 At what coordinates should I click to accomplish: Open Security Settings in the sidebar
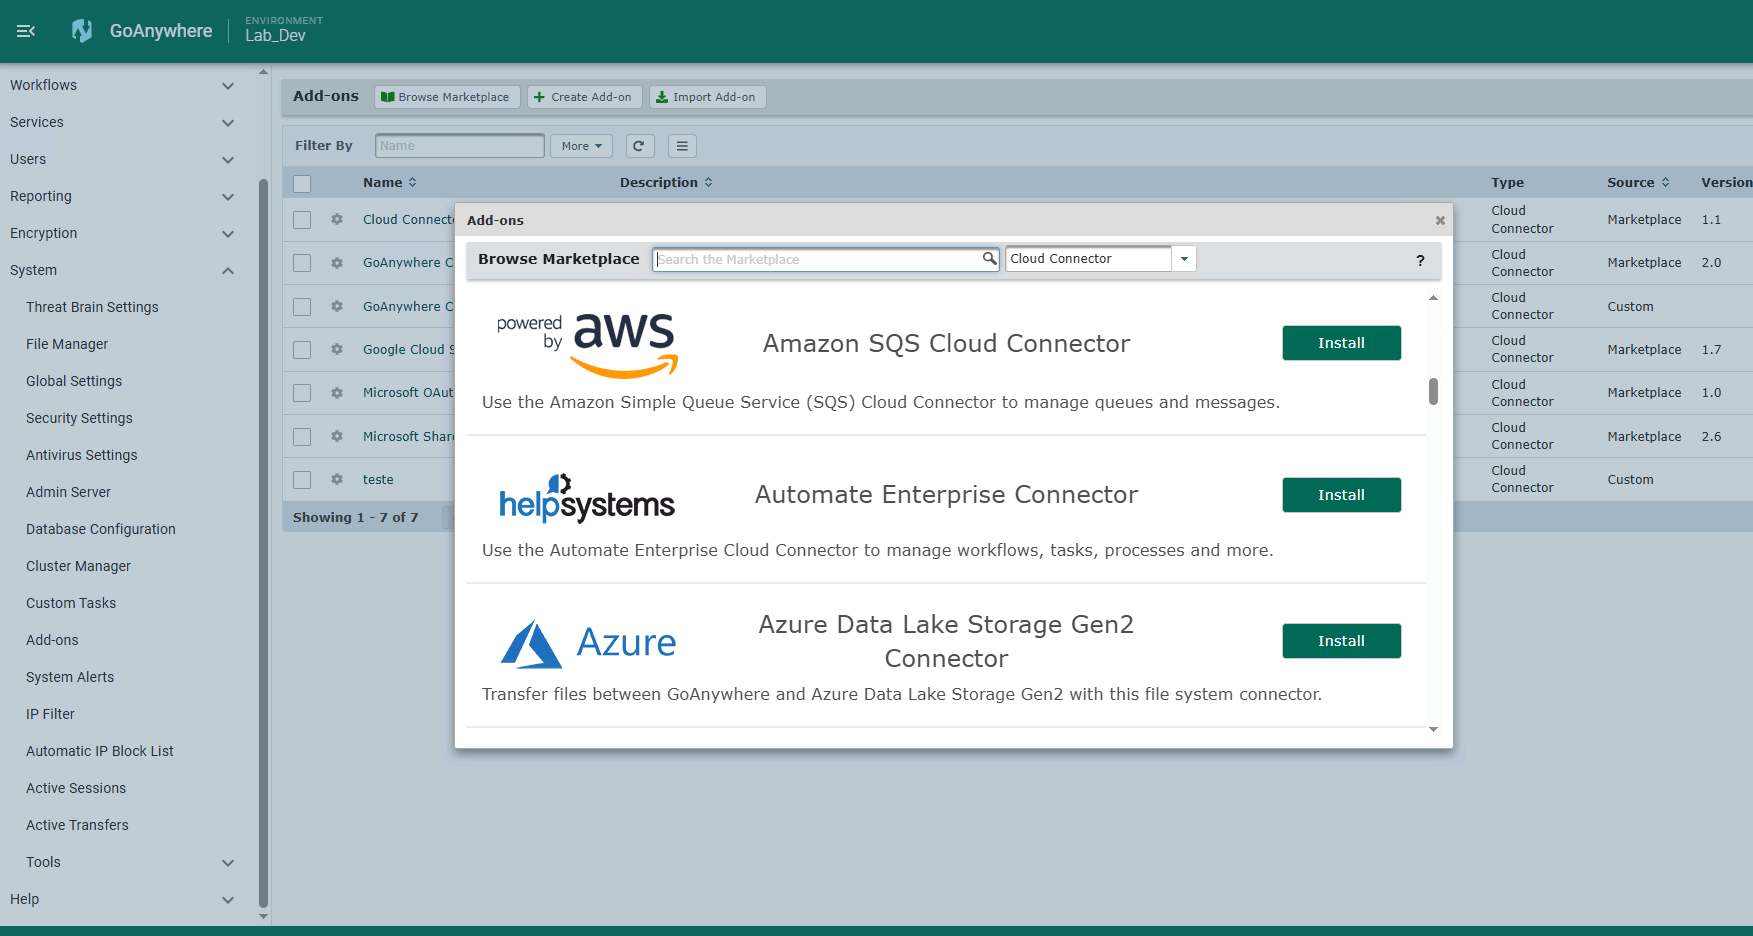79,418
